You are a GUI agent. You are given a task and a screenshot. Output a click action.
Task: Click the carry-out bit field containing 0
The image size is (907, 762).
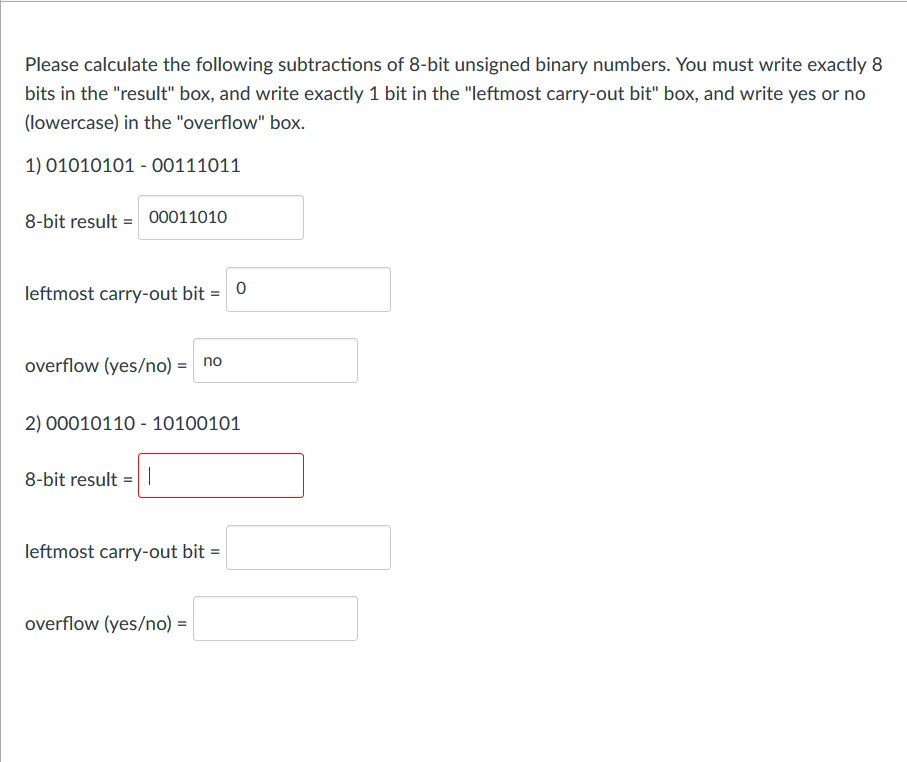point(308,289)
